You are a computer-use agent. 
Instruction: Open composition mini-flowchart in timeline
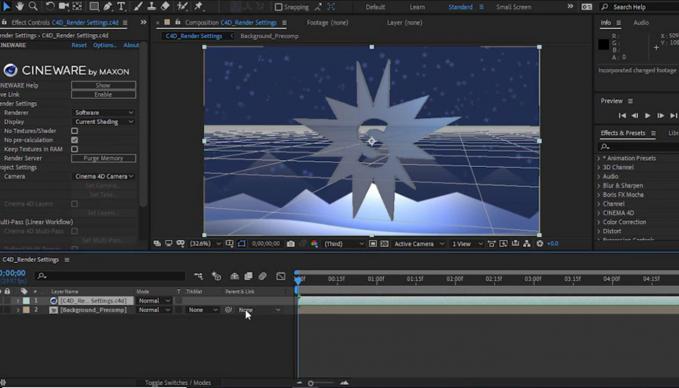(198, 276)
